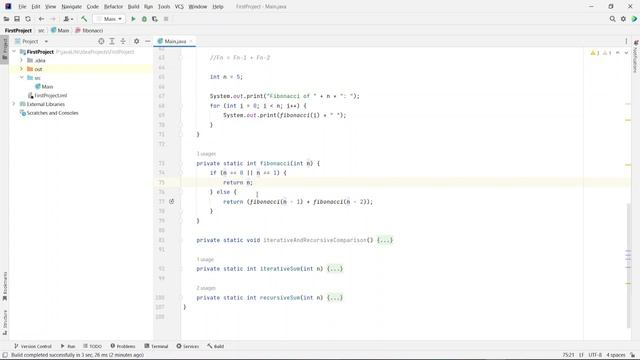Viewport: 640px width, 360px height.
Task: Select Scratches and Consoles tree item
Action: (49, 113)
